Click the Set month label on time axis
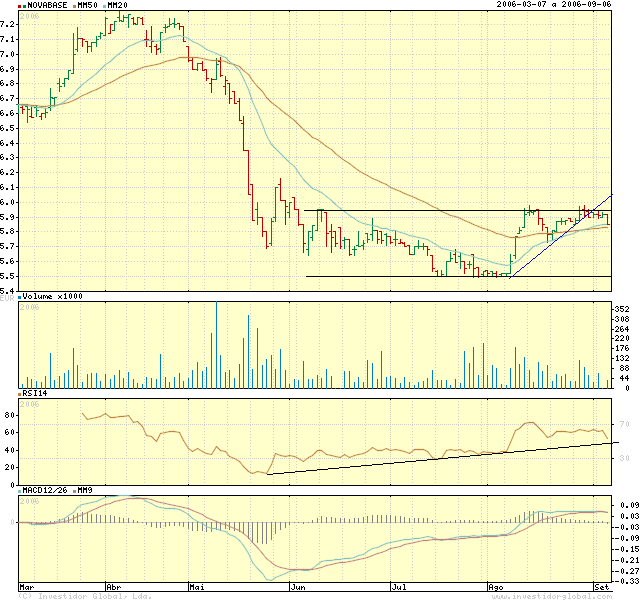Viewport: 640px width, 600px height. (x=602, y=587)
